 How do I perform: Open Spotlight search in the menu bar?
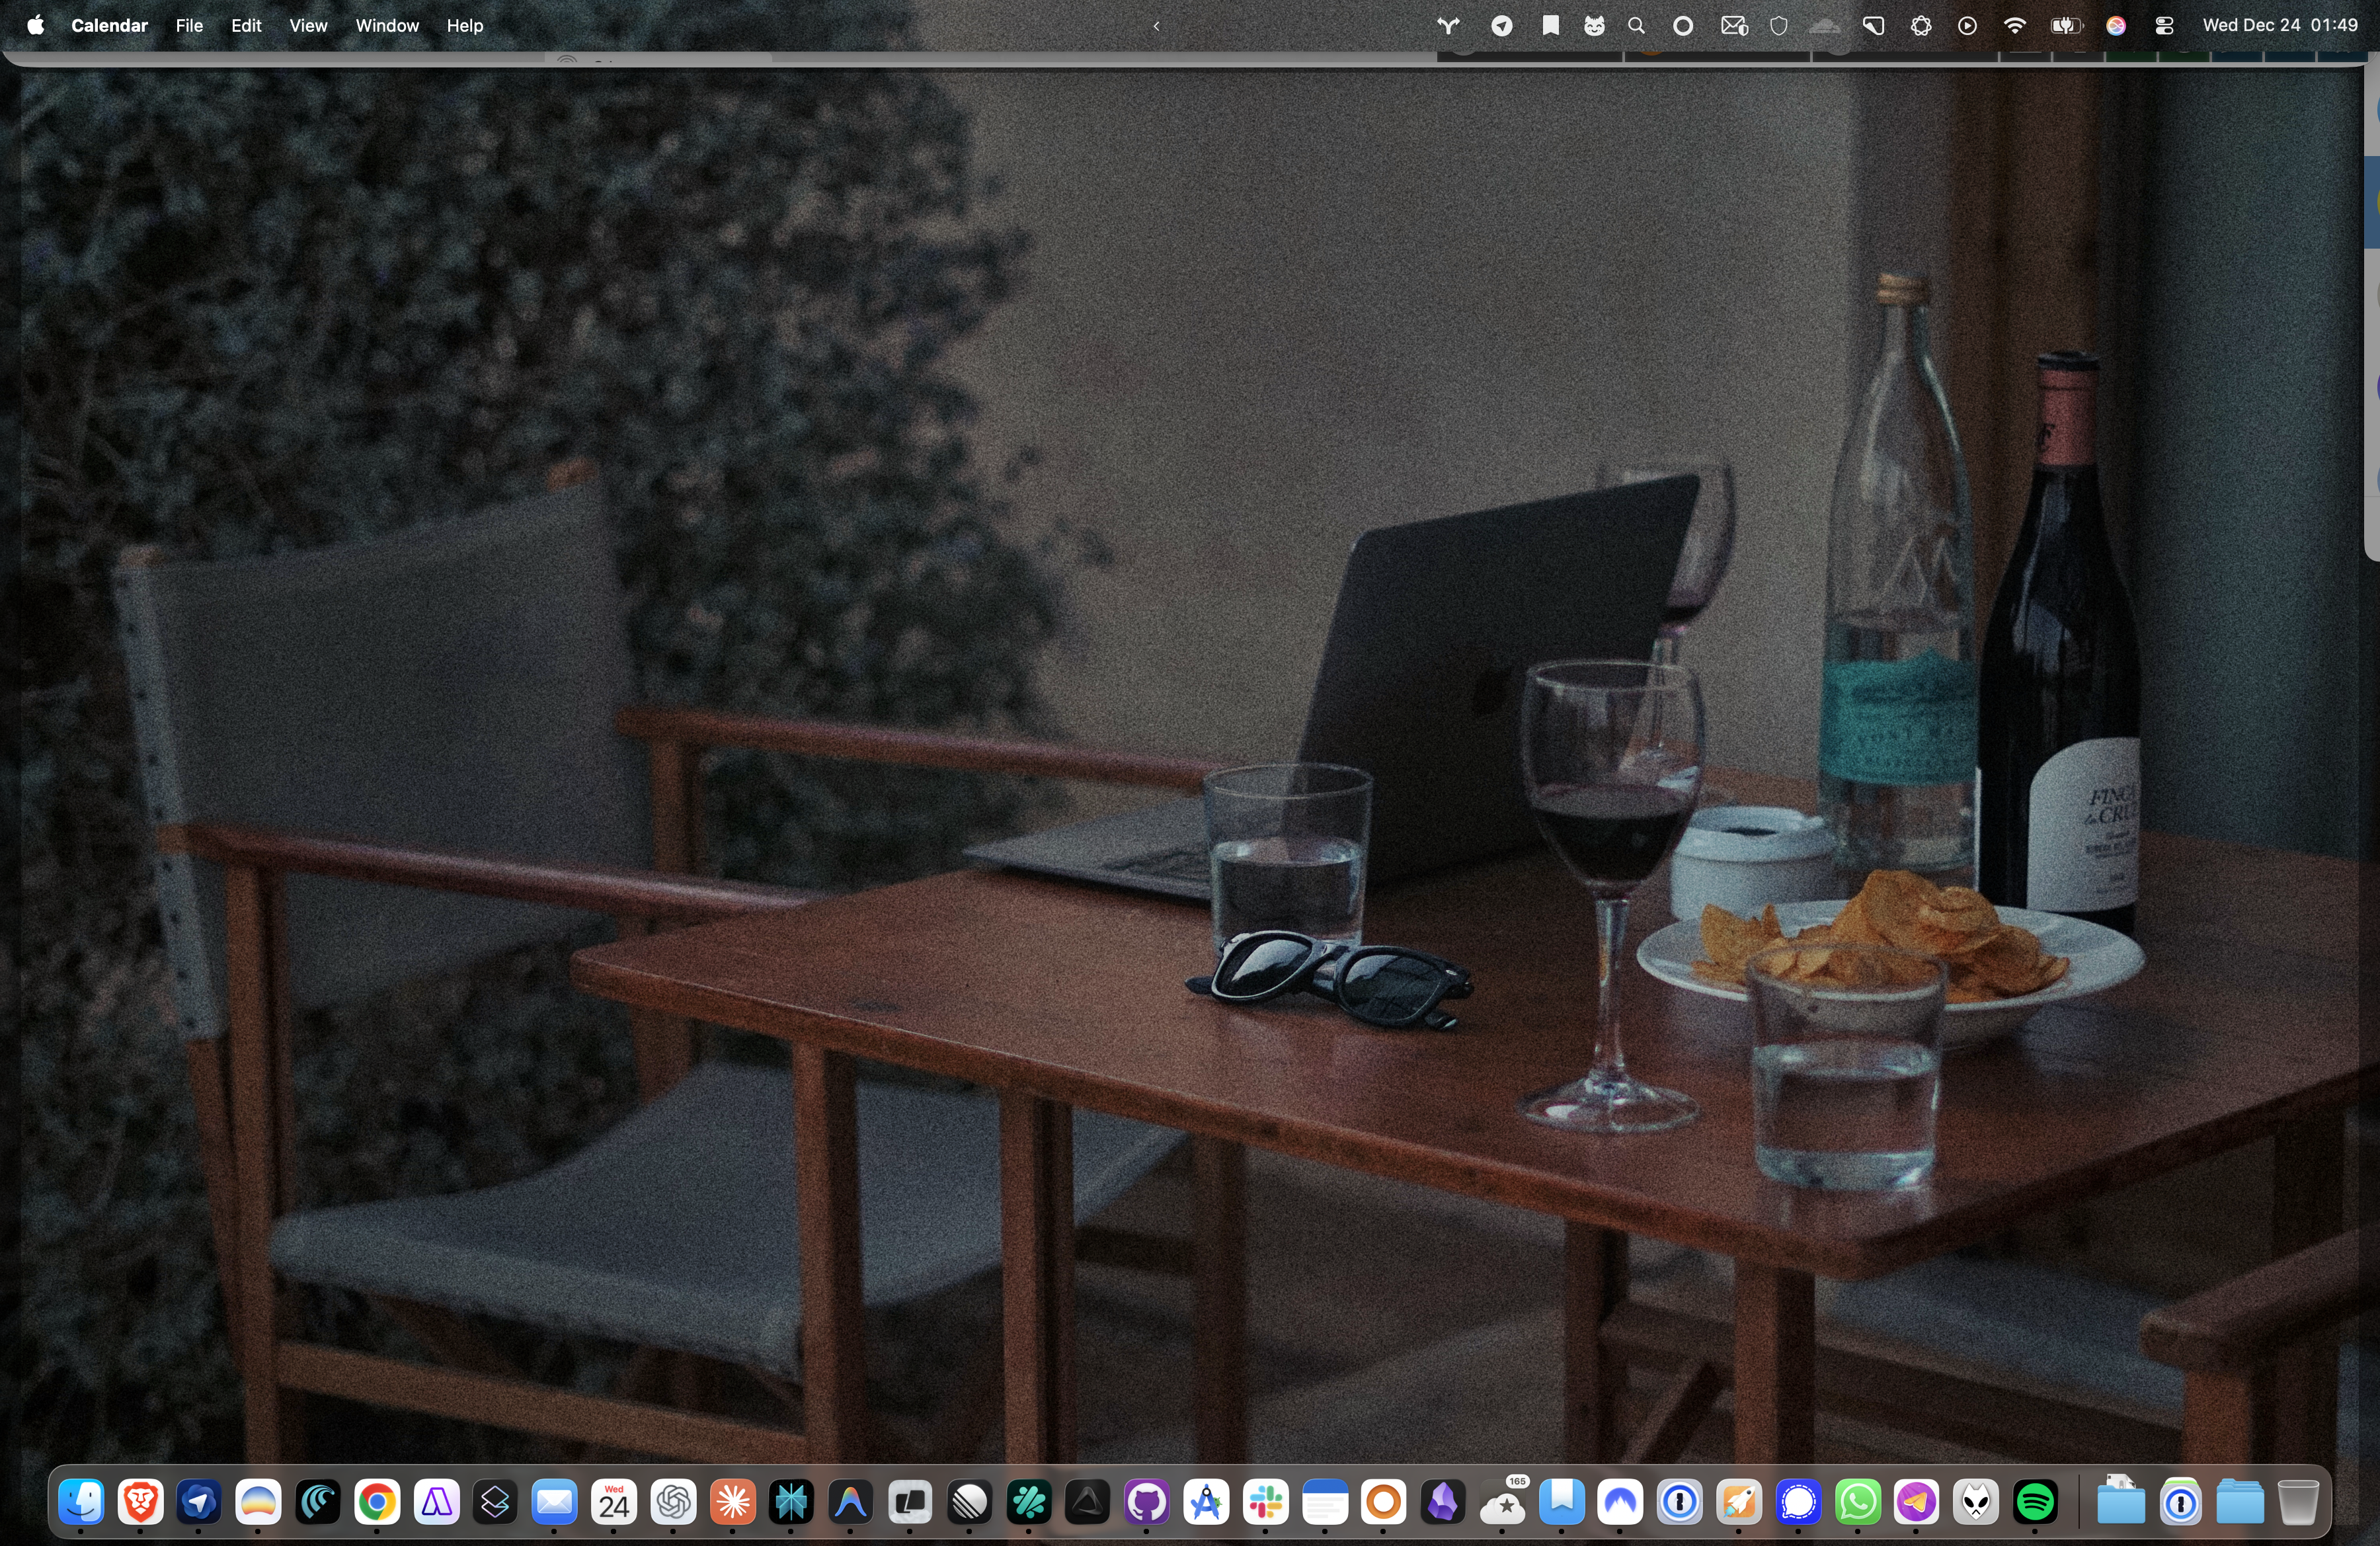click(1636, 26)
